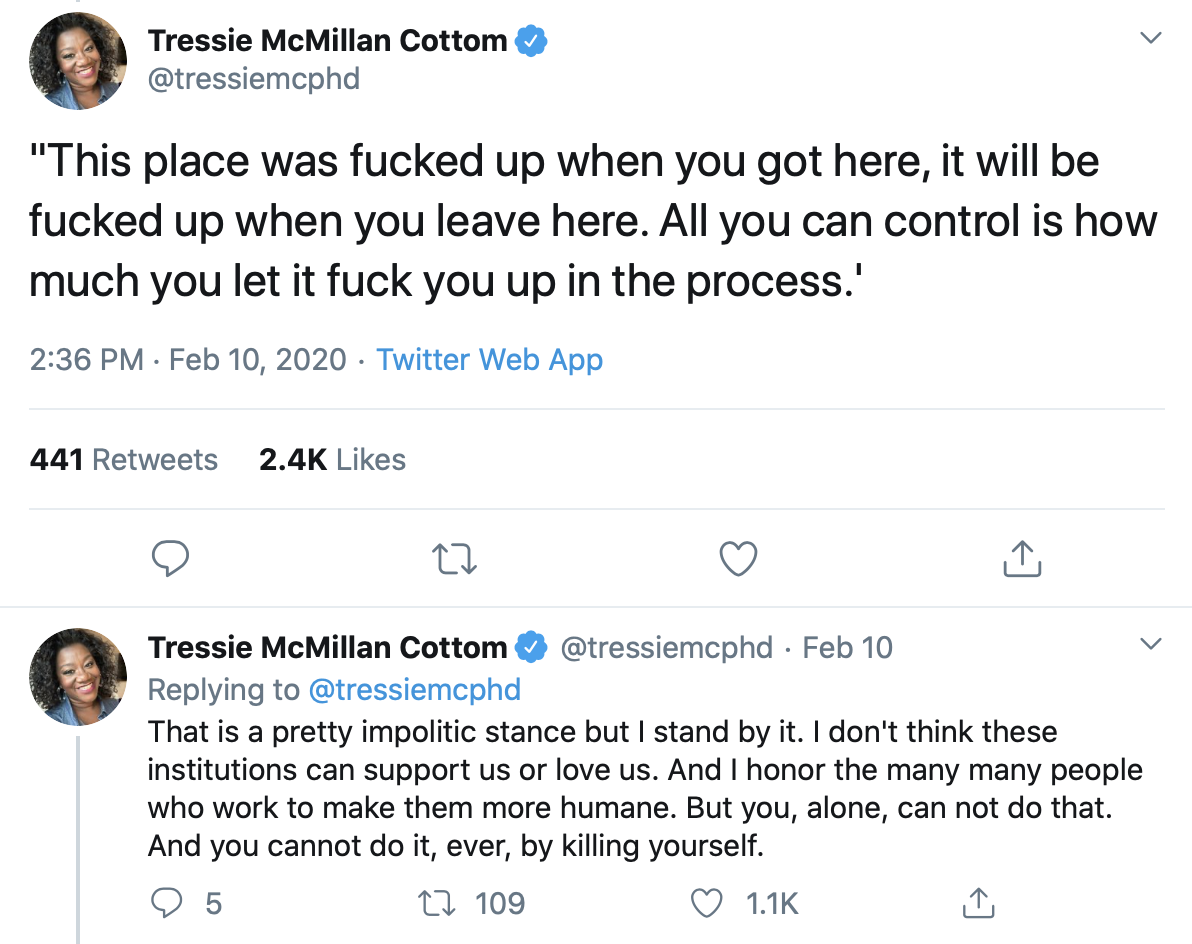Click the retweet icon on the main tweet

tap(454, 558)
